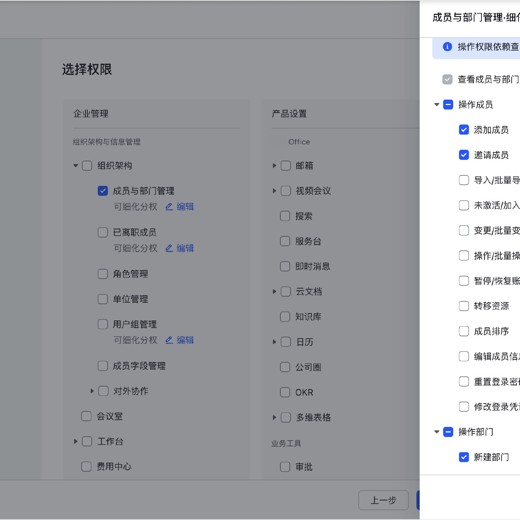Select the 费用中心 checkbox

(x=86, y=466)
